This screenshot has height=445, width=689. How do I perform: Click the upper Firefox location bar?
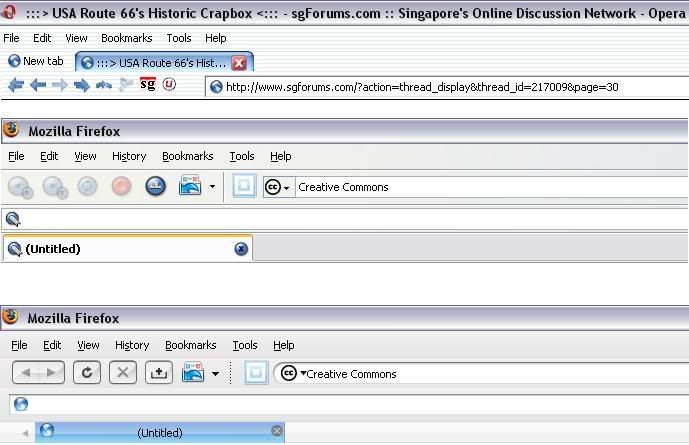[x=345, y=219]
